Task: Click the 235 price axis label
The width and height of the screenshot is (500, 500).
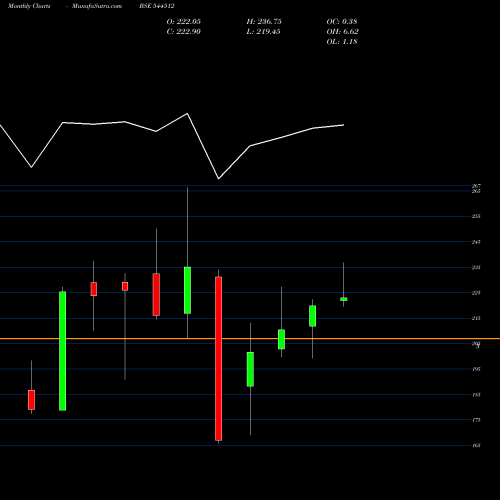Action: pyautogui.click(x=476, y=267)
